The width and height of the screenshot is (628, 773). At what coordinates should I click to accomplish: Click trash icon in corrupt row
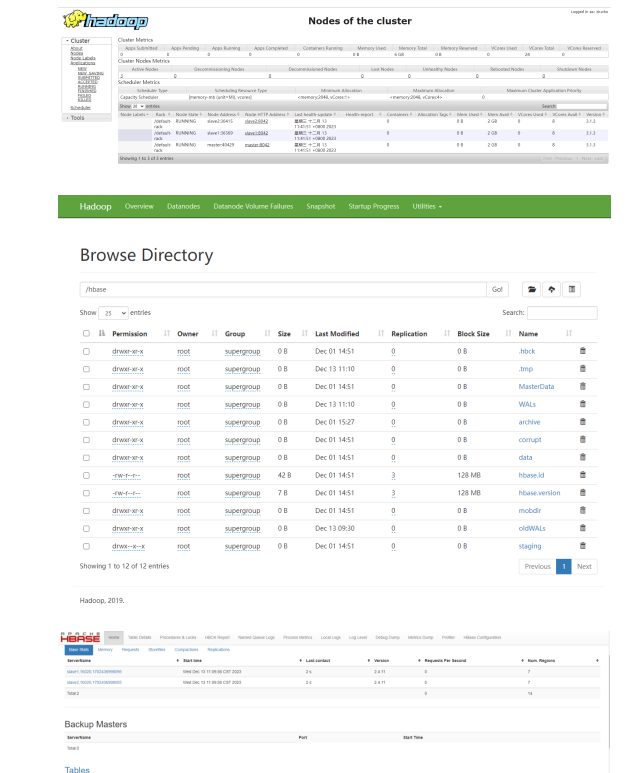click(x=583, y=440)
